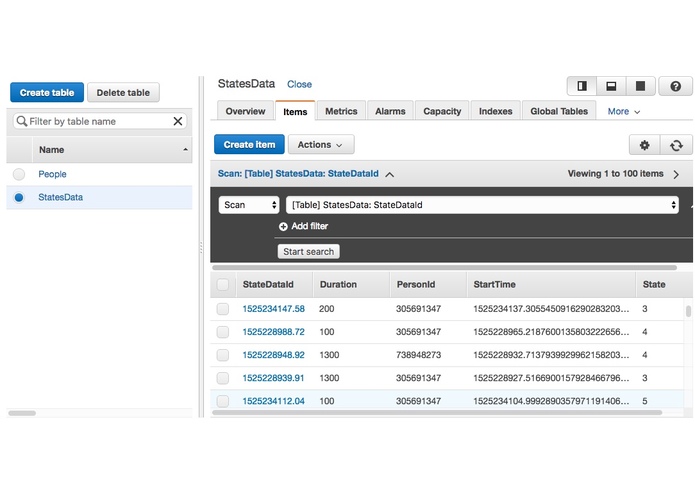Switch to full panel layout icon
Image resolution: width=695 pixels, height=494 pixels.
640,86
